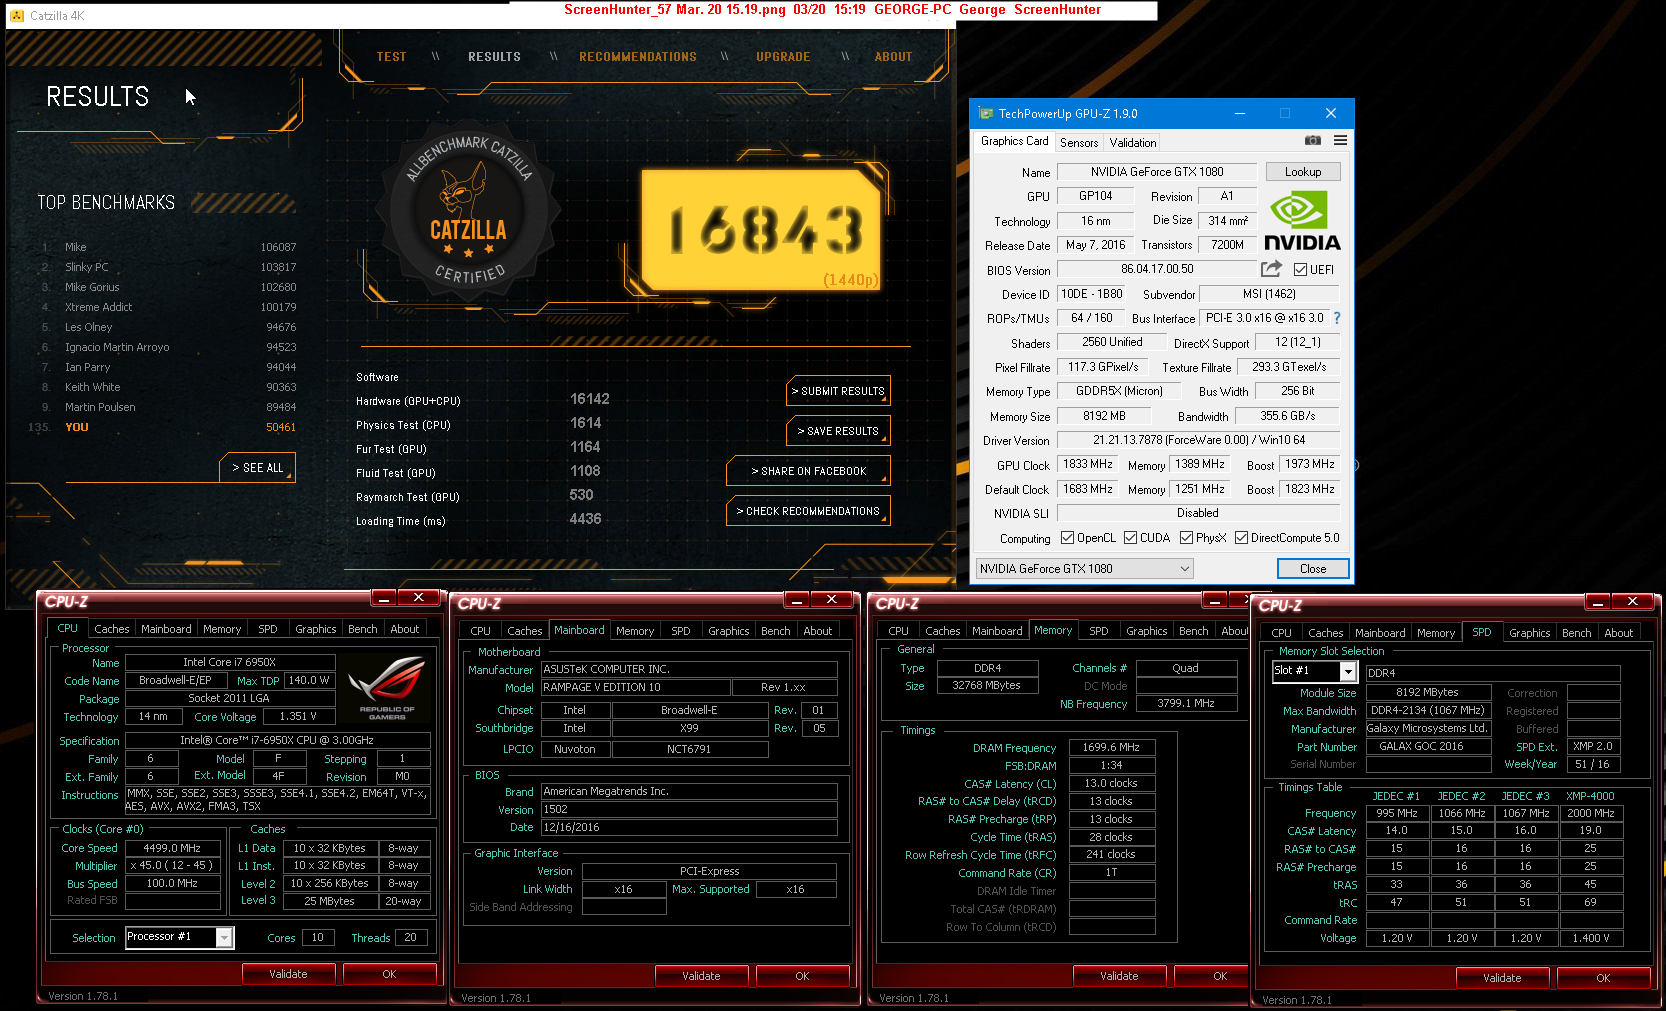The height and width of the screenshot is (1011, 1666).
Task: Open the Graphics Card tab in GPU-Z
Action: pyautogui.click(x=1014, y=141)
